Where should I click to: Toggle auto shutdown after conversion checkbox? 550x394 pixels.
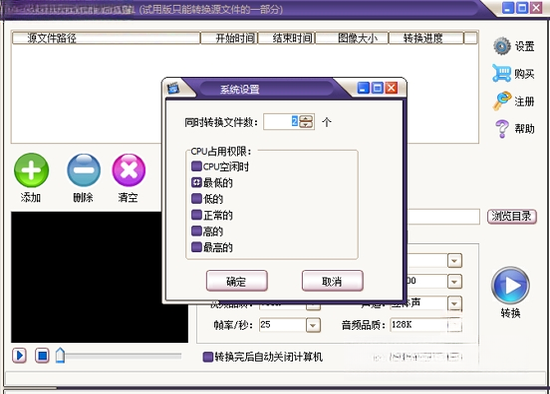[208, 357]
